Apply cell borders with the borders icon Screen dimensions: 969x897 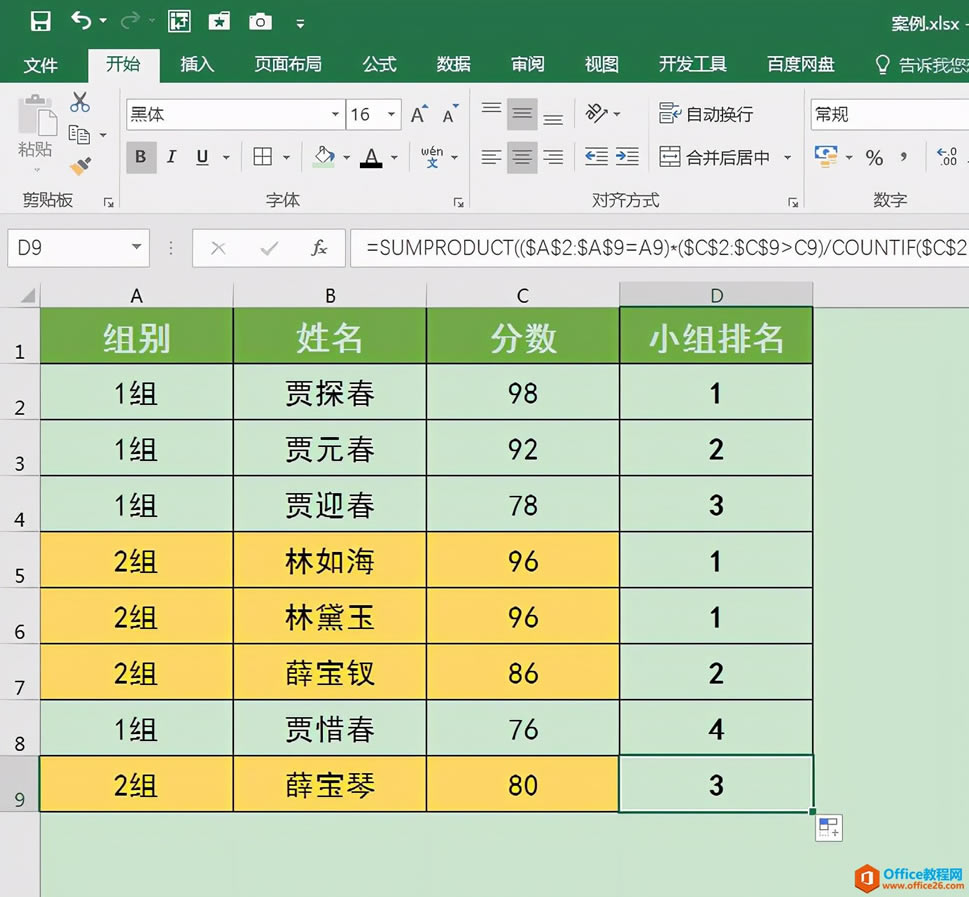(x=263, y=157)
